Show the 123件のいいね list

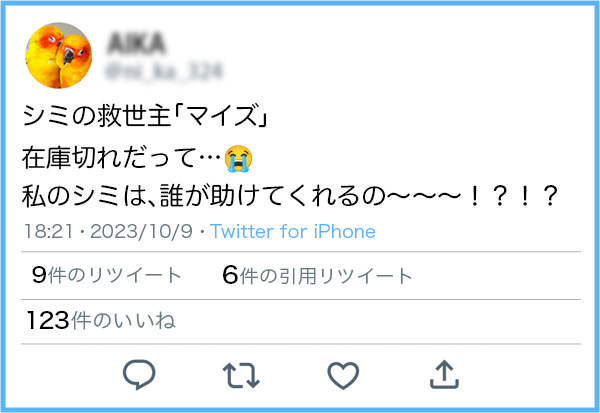(101, 320)
